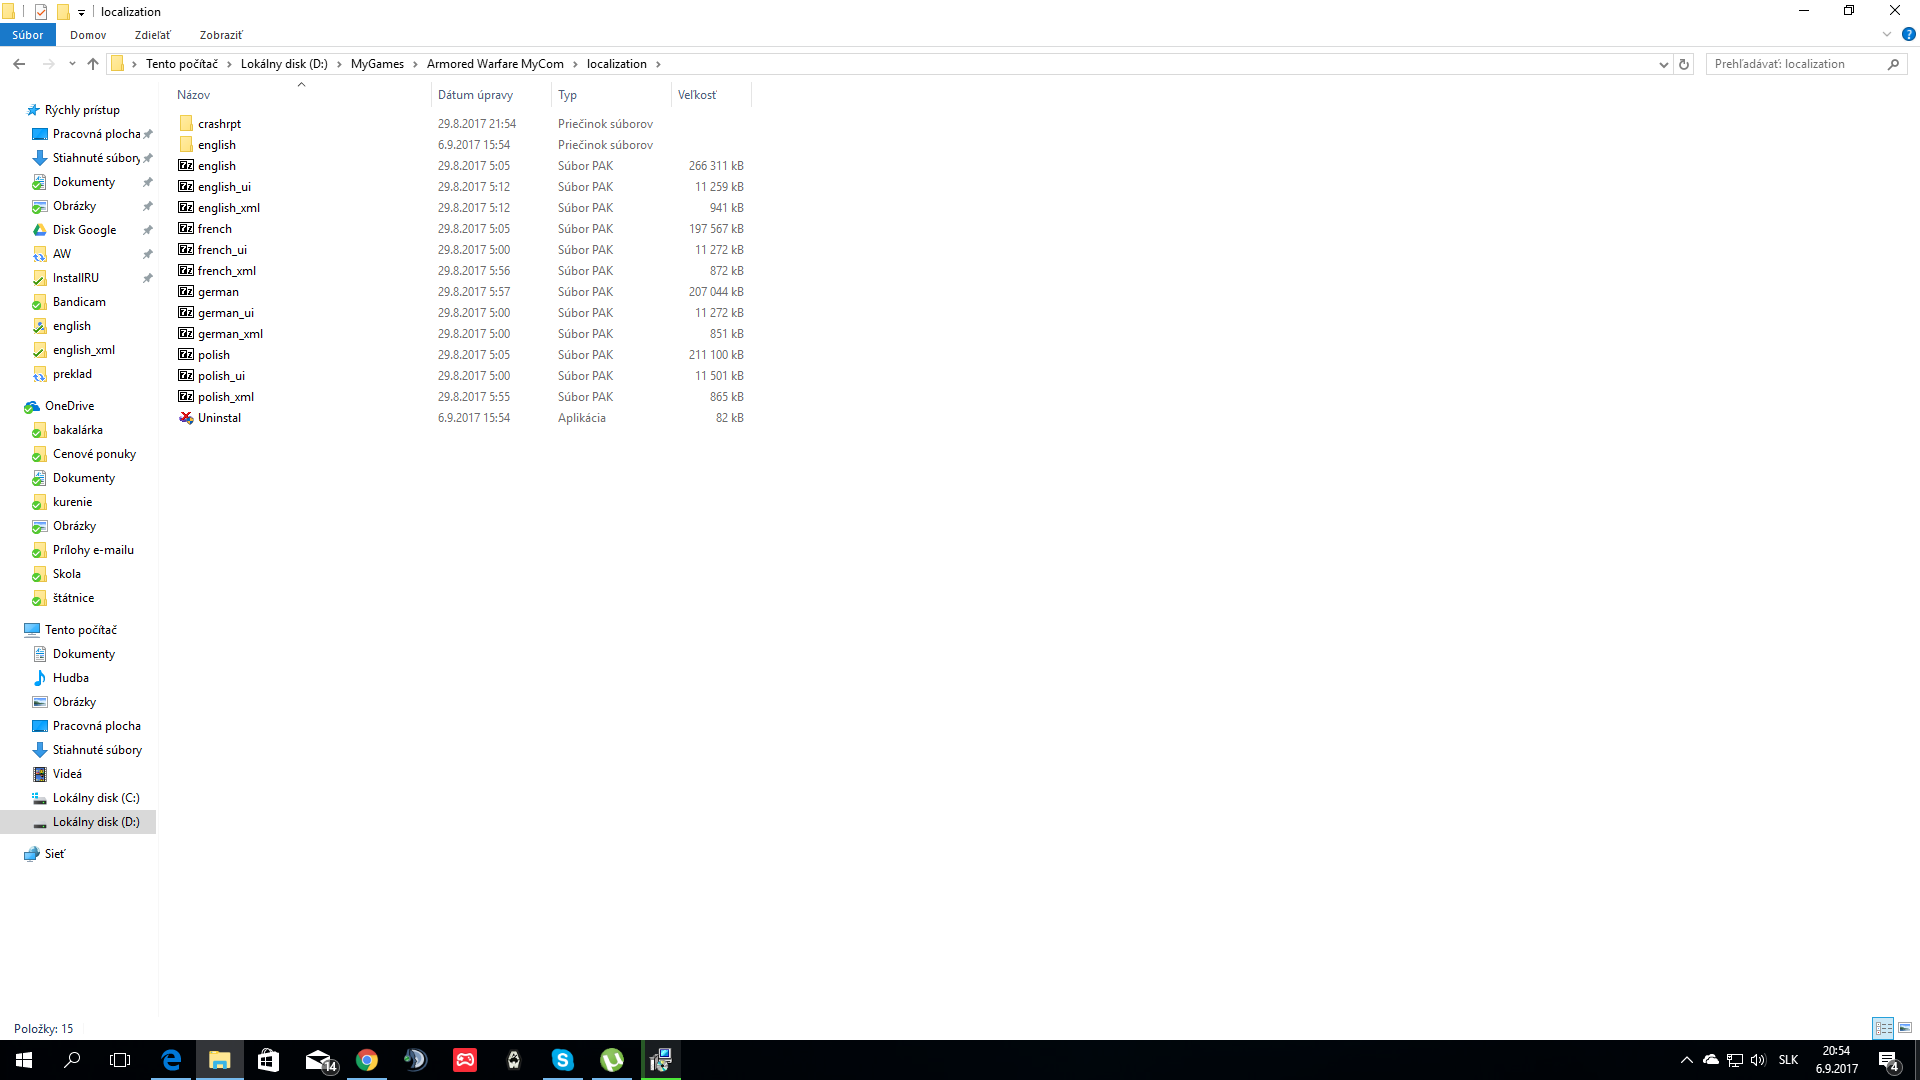1920x1080 pixels.
Task: Switch to large thumbnails view icon
Action: pyautogui.click(x=1905, y=1028)
